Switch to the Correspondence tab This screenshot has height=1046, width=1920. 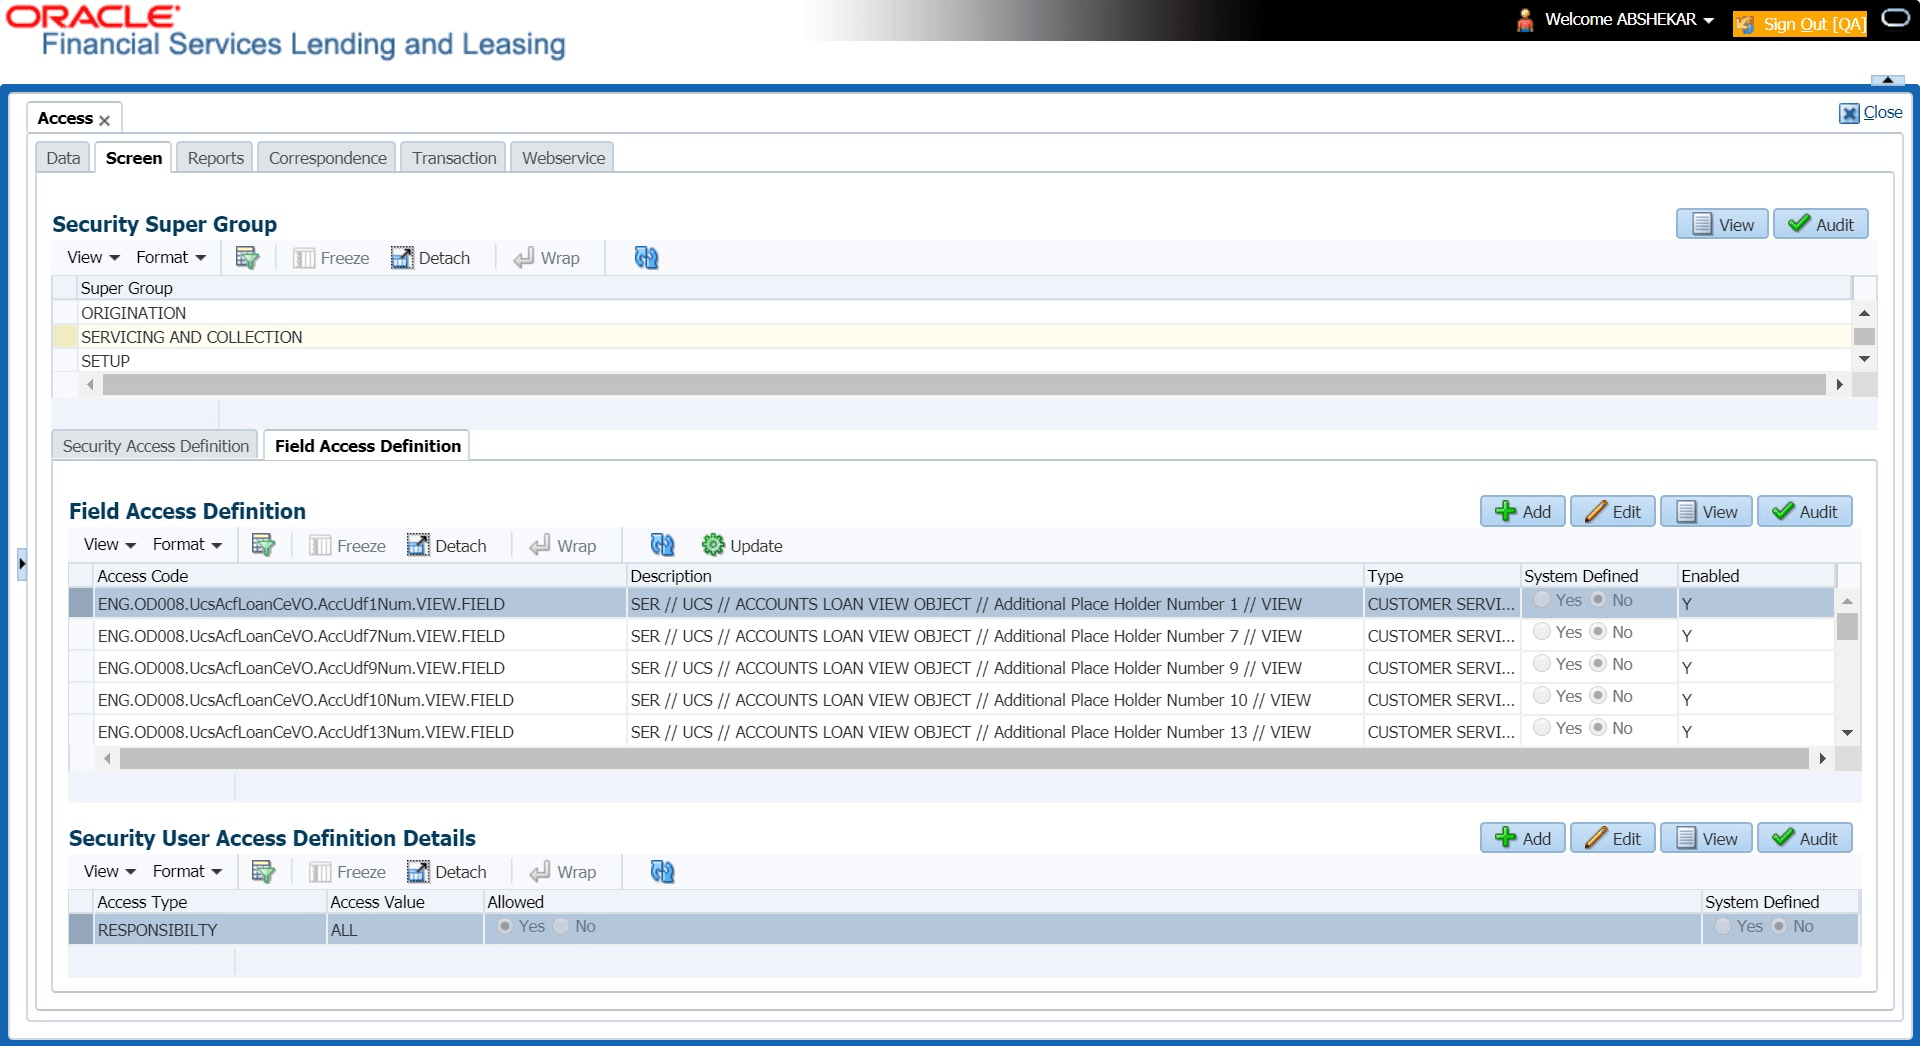point(327,158)
